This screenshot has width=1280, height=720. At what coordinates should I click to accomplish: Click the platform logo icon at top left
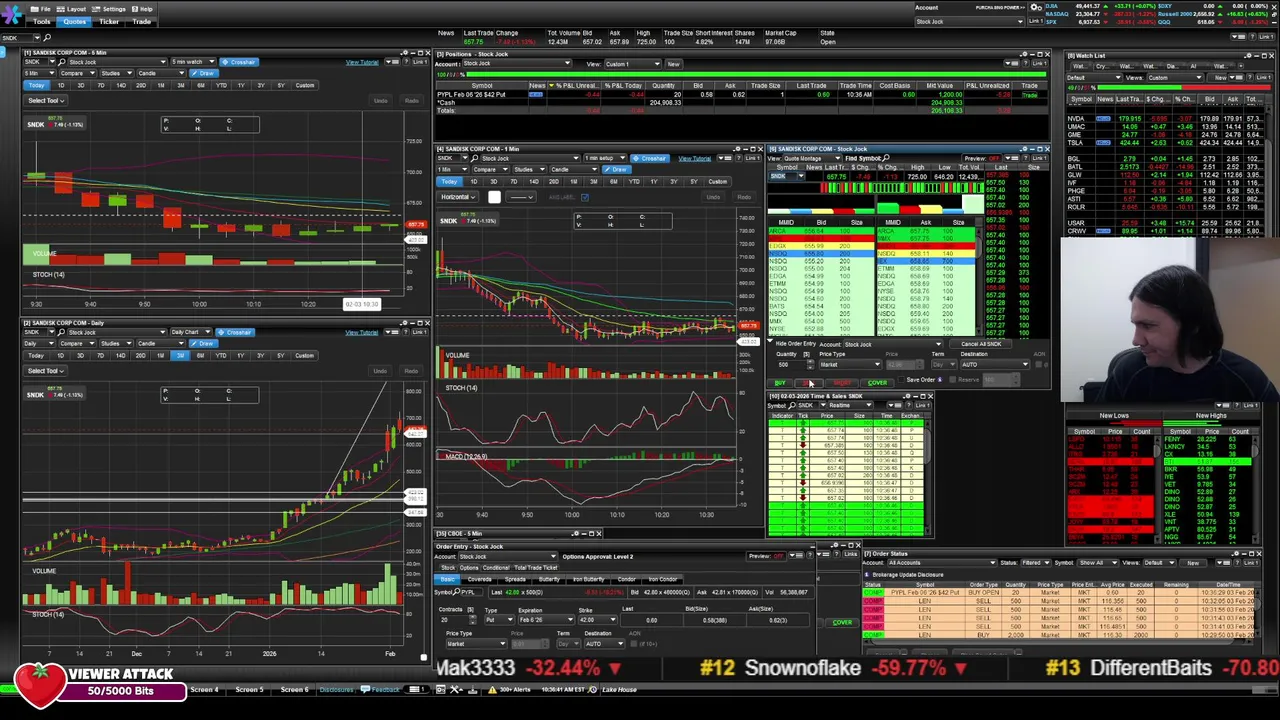[12, 14]
